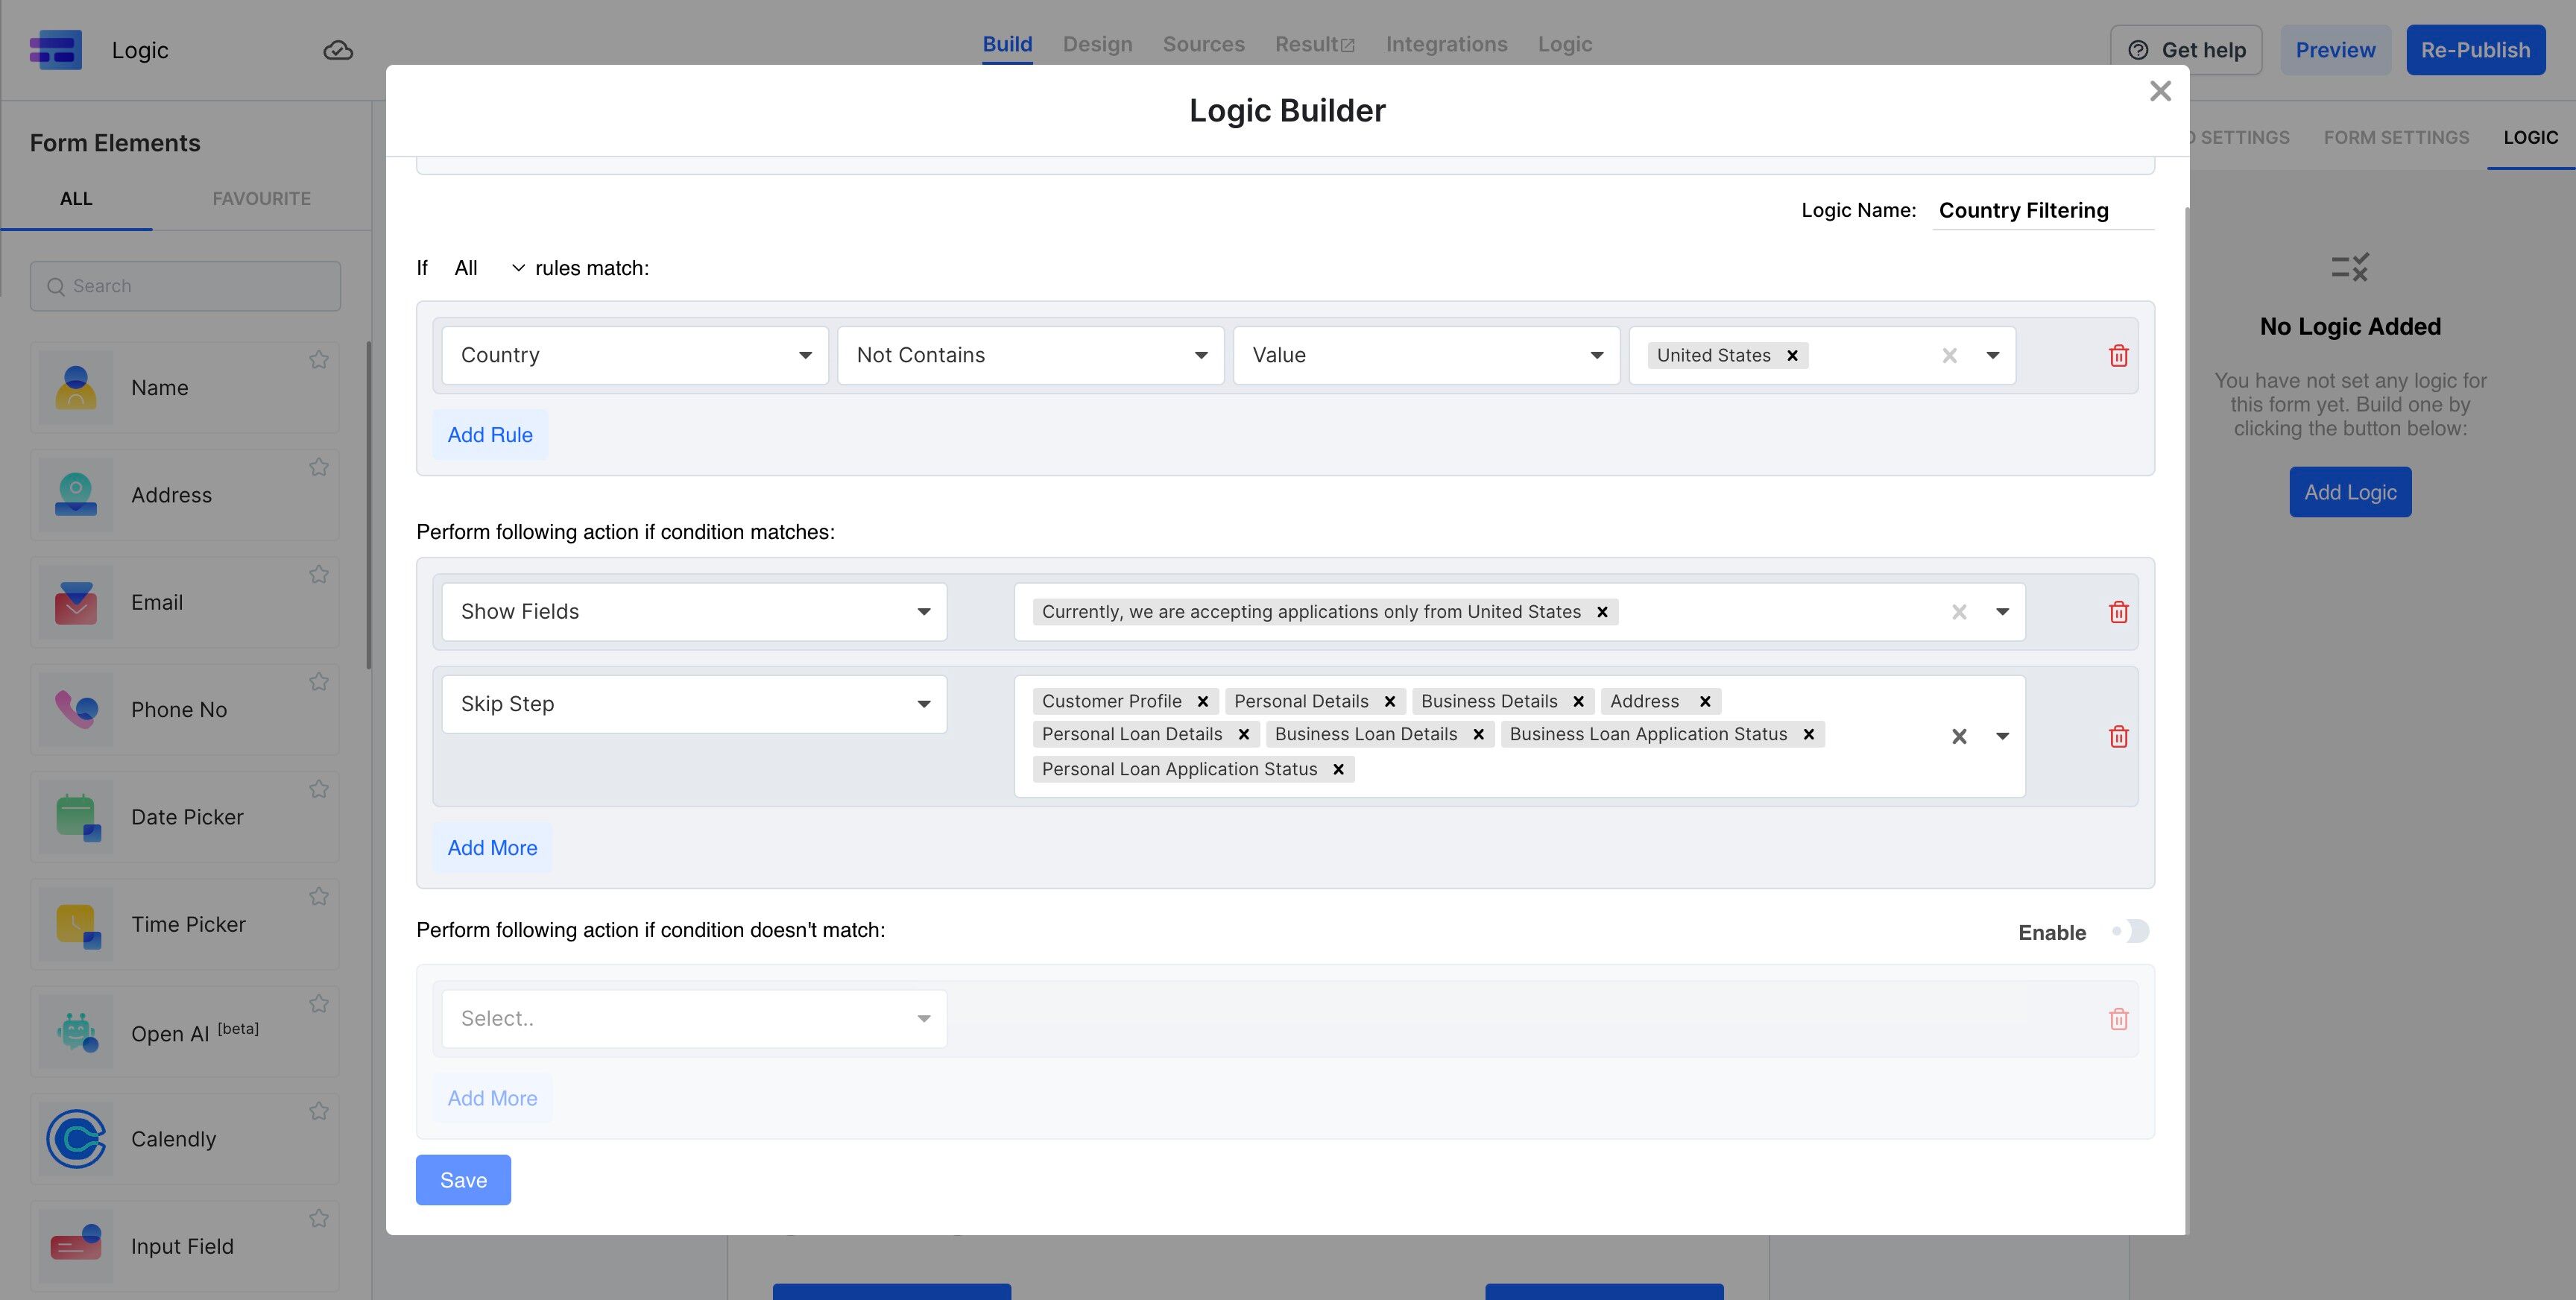This screenshot has height=1300, width=2576.
Task: Change the All rules match selector
Action: 488,268
